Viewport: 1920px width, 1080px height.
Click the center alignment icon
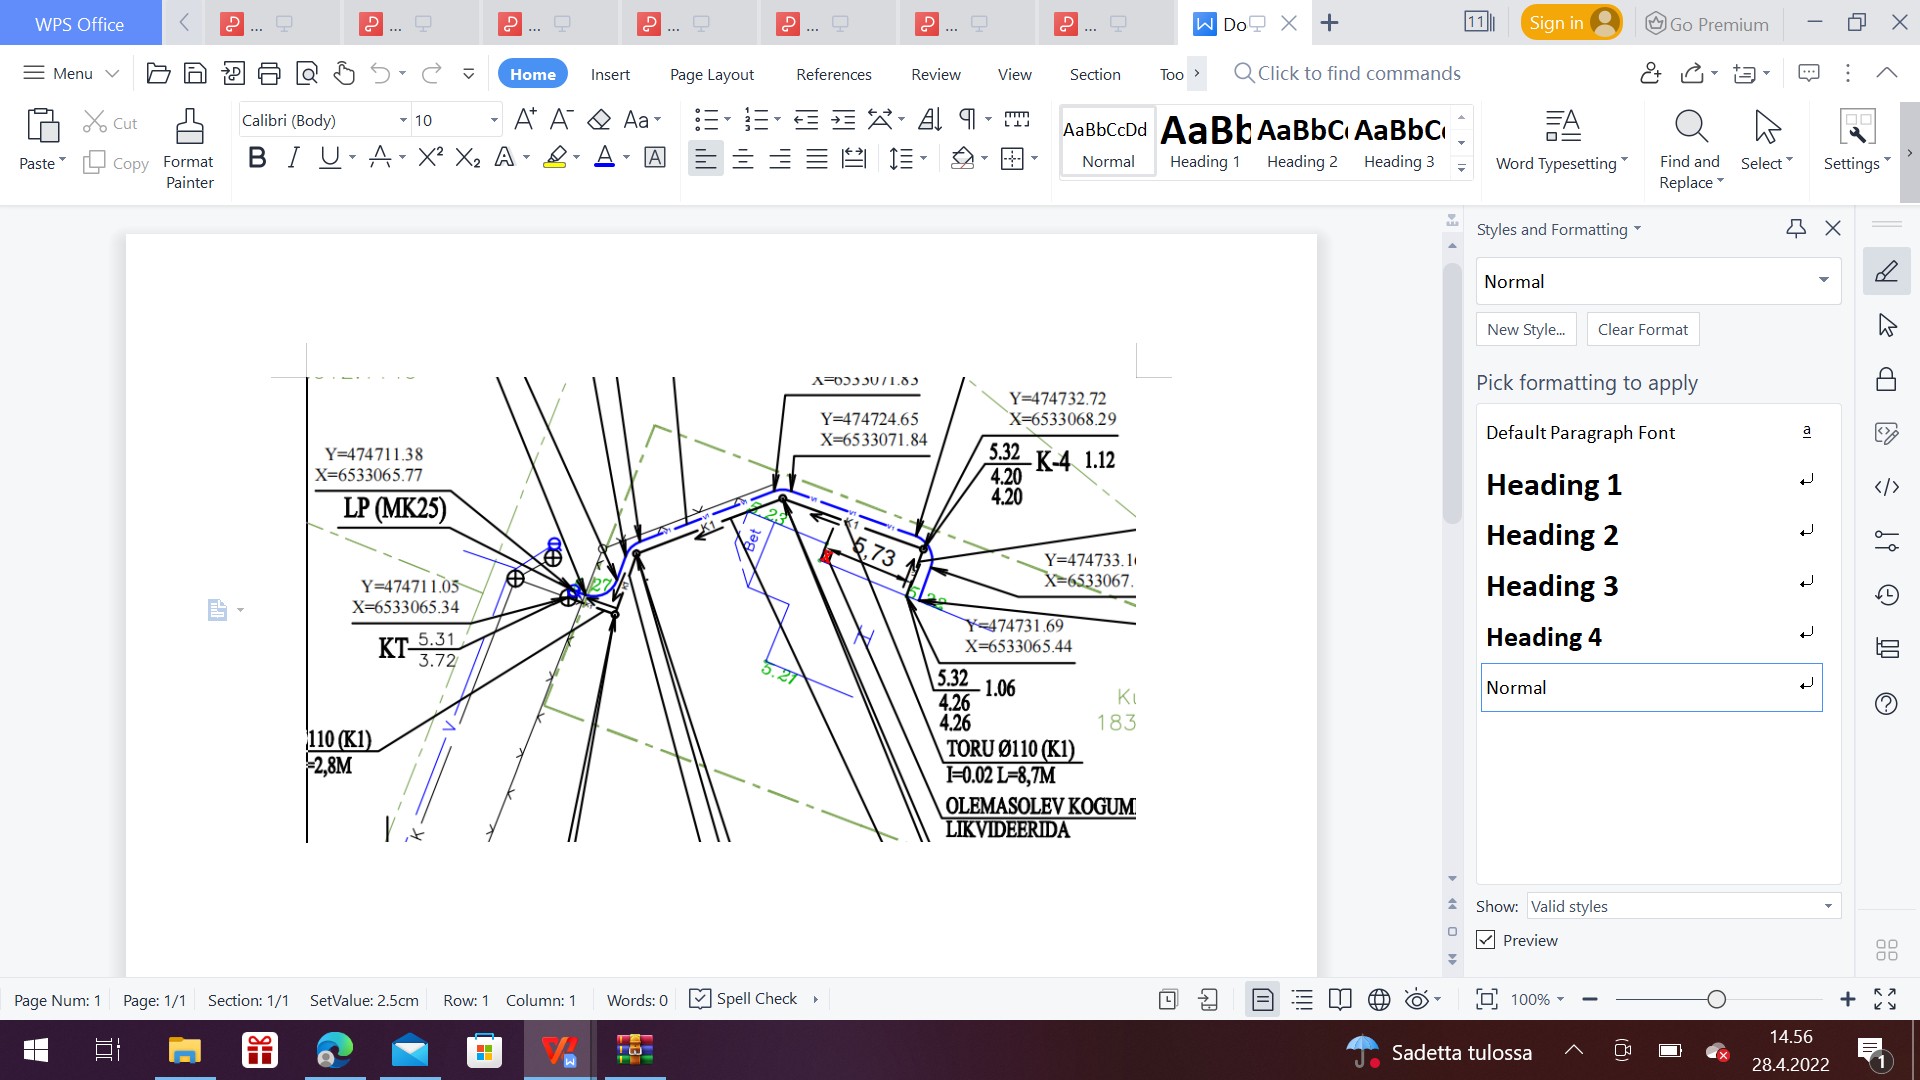coord(743,158)
